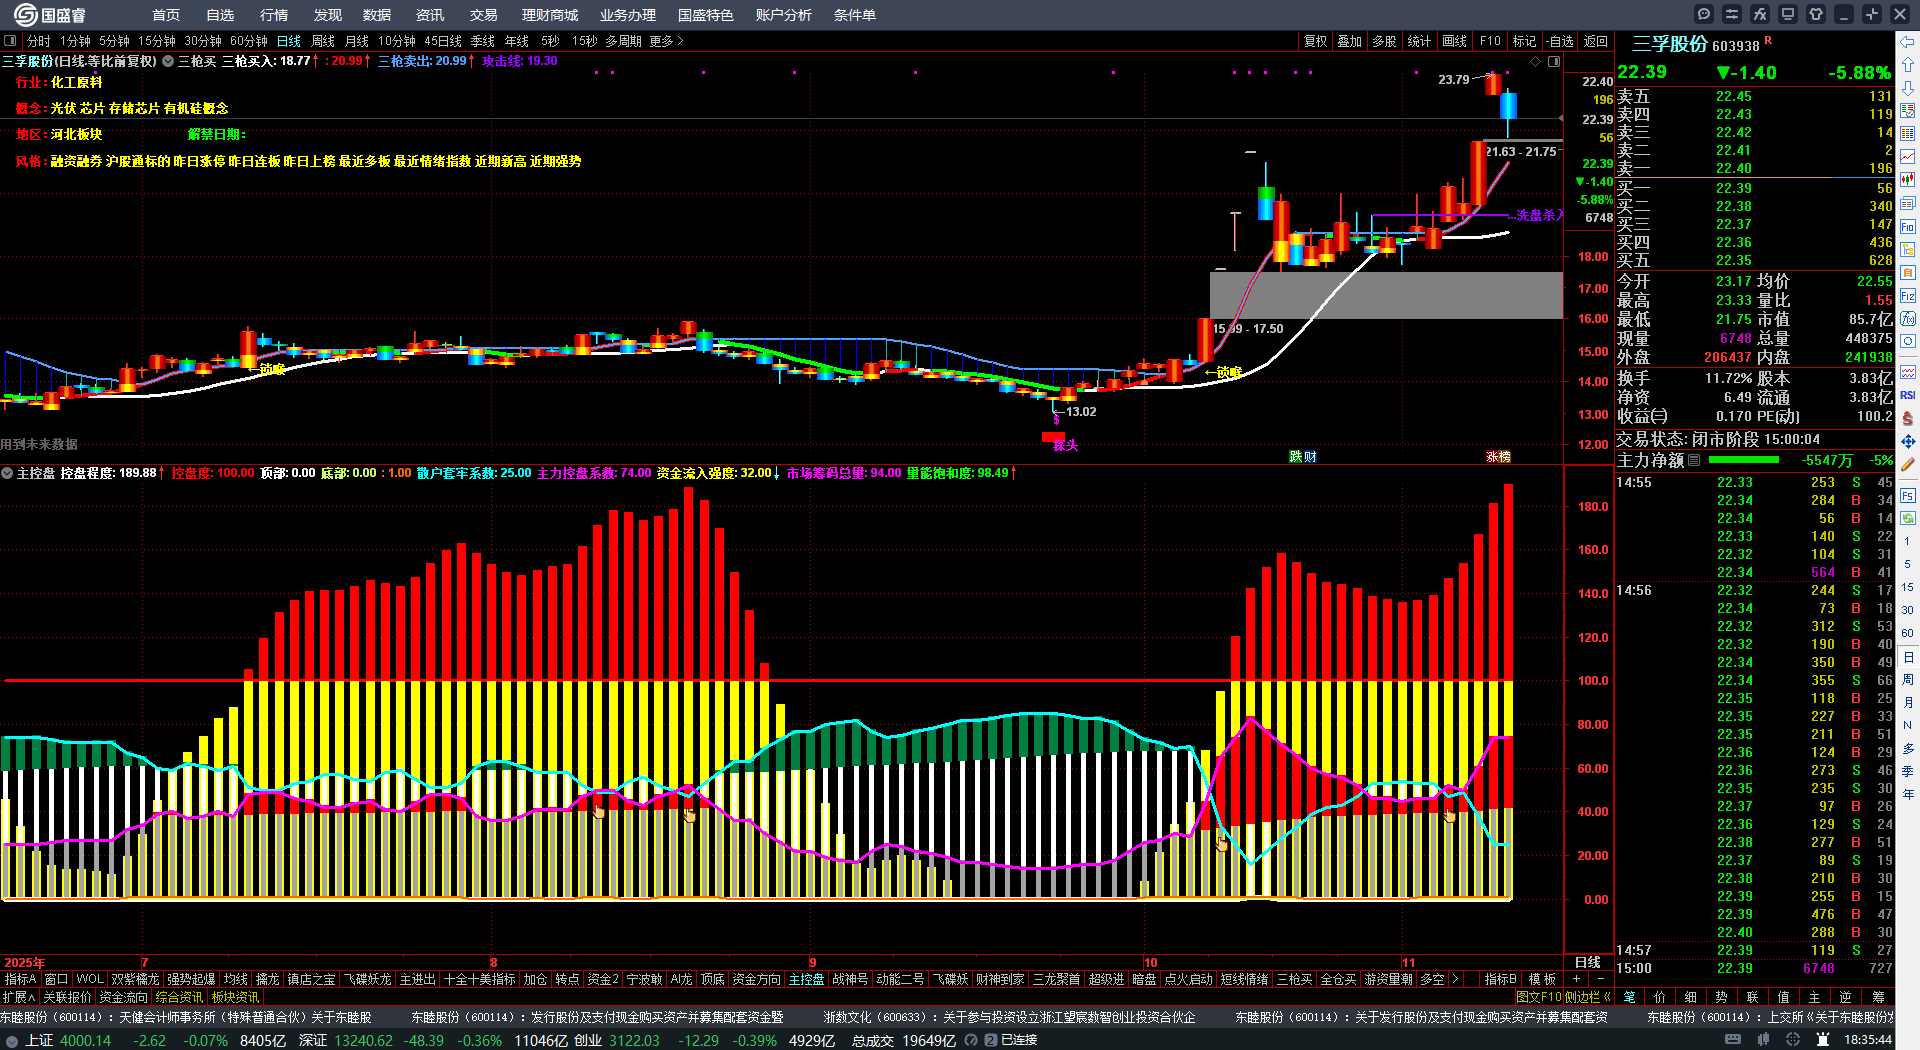Click the plus zoom-in button under 日线

pos(1577,979)
